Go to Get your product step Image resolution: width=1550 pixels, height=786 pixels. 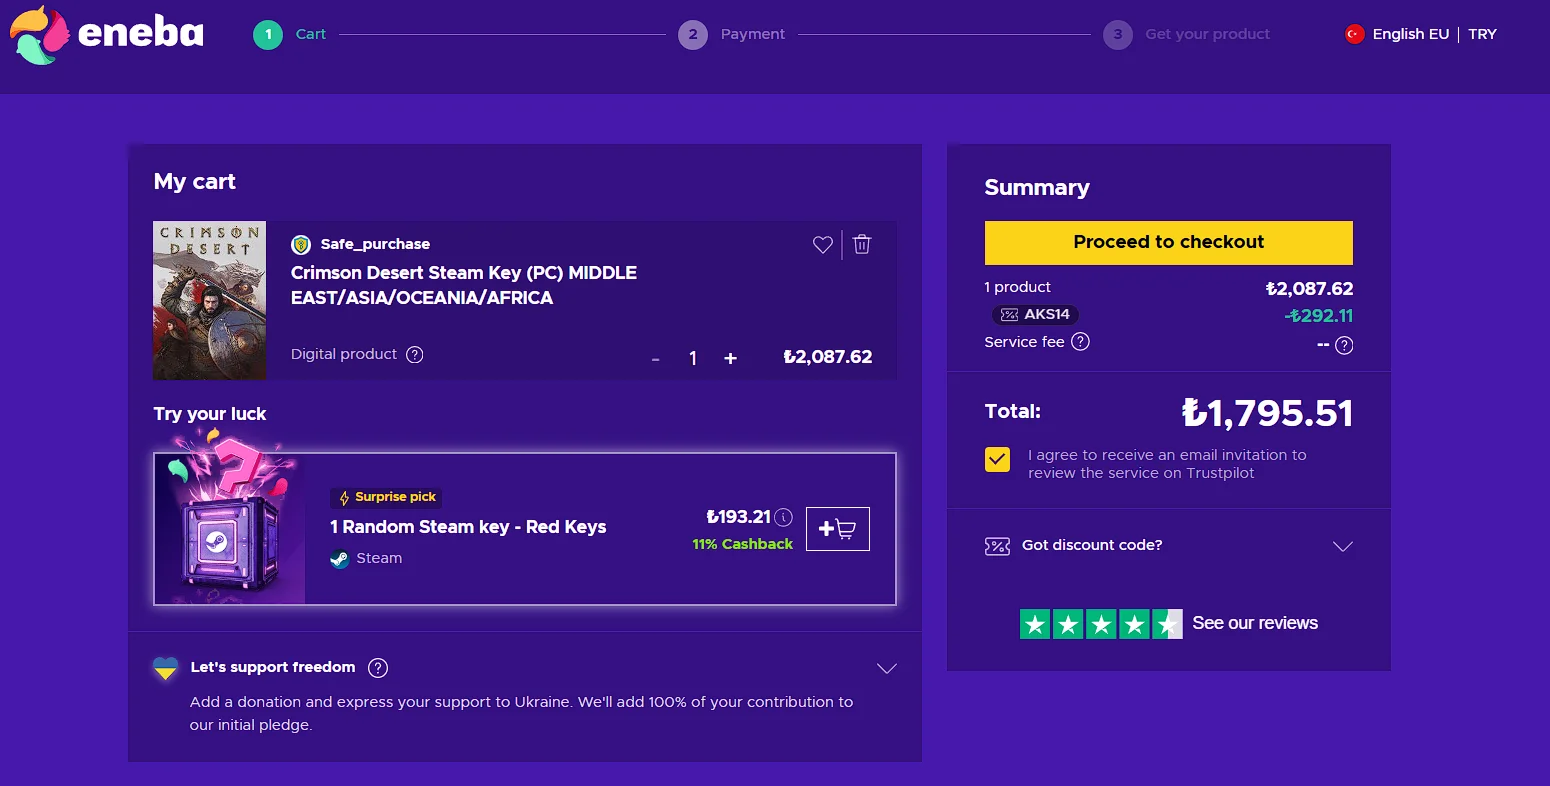click(1187, 35)
